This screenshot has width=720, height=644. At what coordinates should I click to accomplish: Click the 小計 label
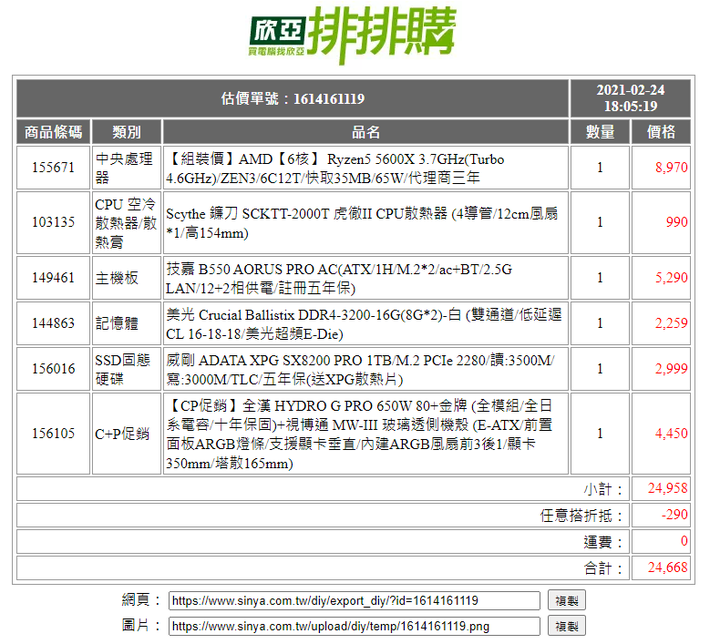[x=603, y=489]
